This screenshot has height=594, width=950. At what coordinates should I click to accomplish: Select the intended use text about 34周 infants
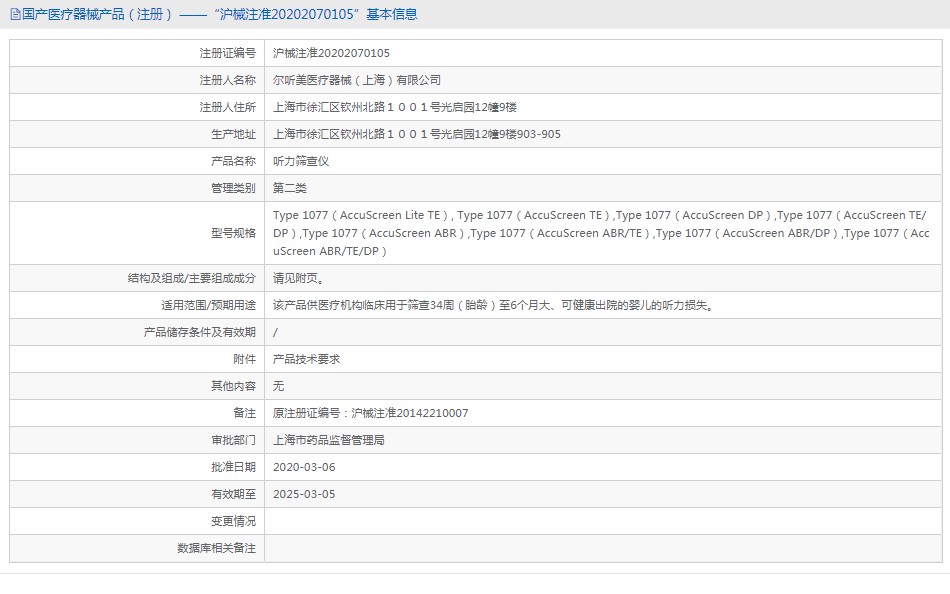(494, 305)
